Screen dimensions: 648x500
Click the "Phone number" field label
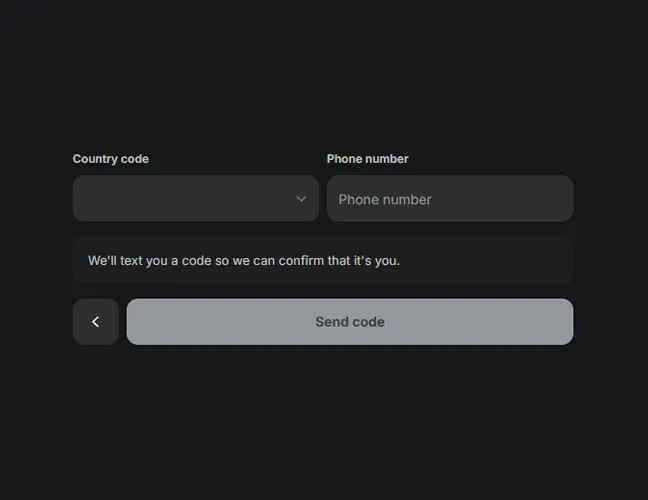point(368,159)
